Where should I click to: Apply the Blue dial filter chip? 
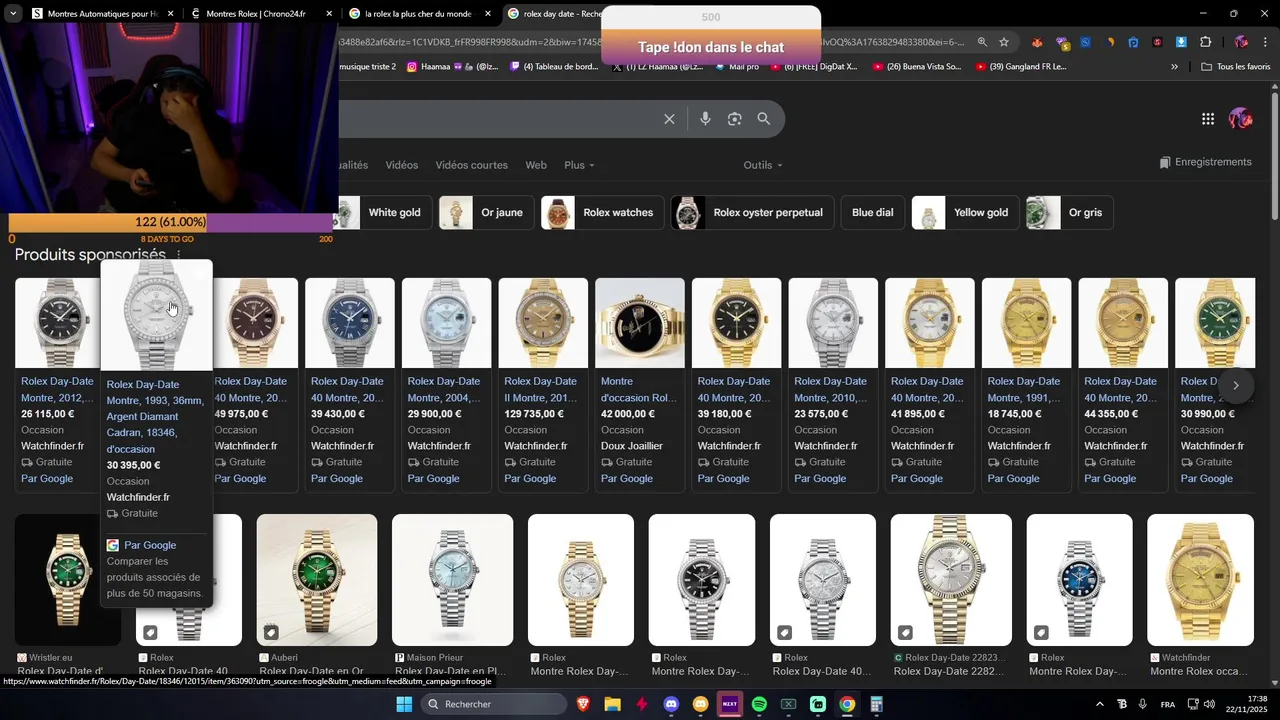pyautogui.click(x=873, y=212)
